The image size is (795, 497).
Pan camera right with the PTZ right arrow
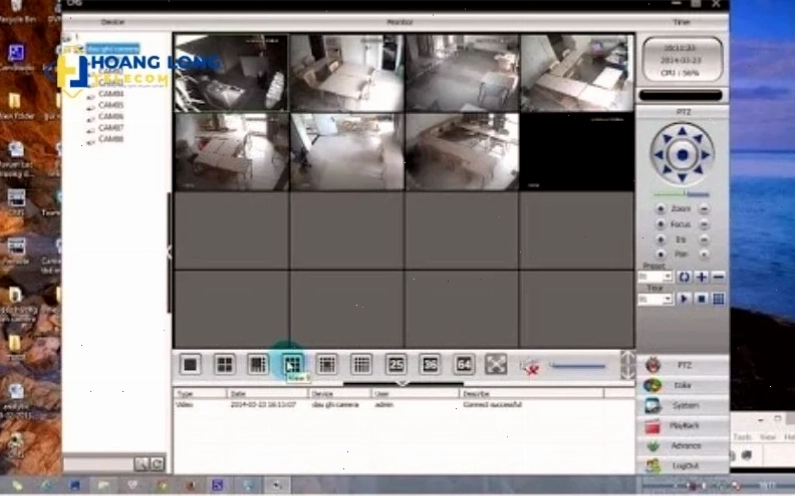(706, 155)
